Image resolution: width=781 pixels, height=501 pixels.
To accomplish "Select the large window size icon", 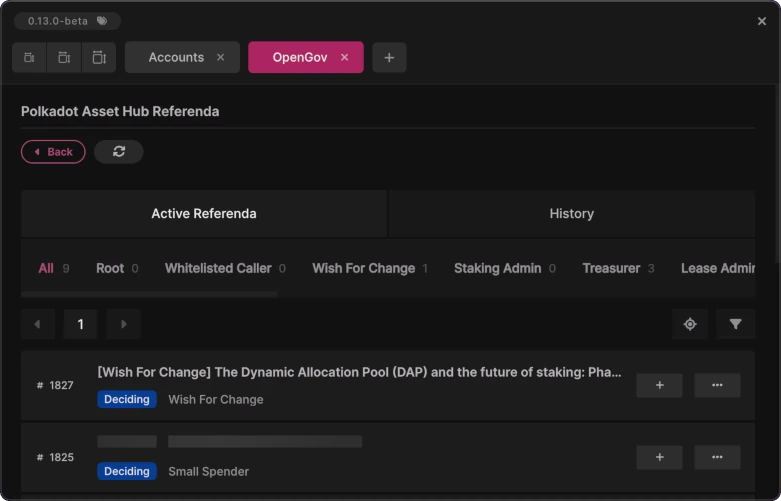I will pos(98,58).
